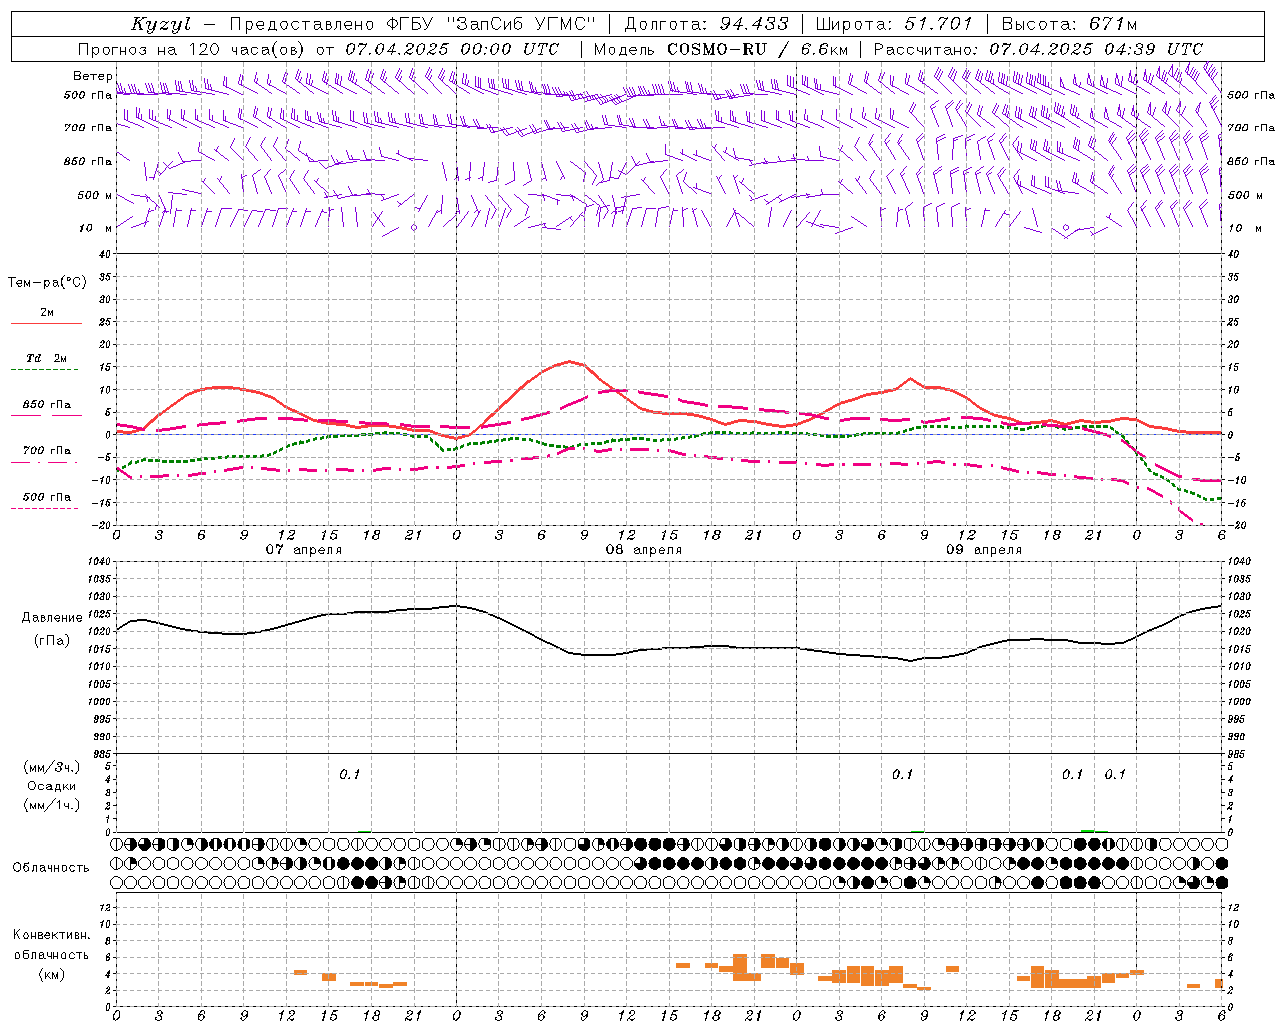This screenshot has height=1024, width=1280.
Task: Click the 0.1 precipitation value near 9h April 9
Action: point(902,774)
